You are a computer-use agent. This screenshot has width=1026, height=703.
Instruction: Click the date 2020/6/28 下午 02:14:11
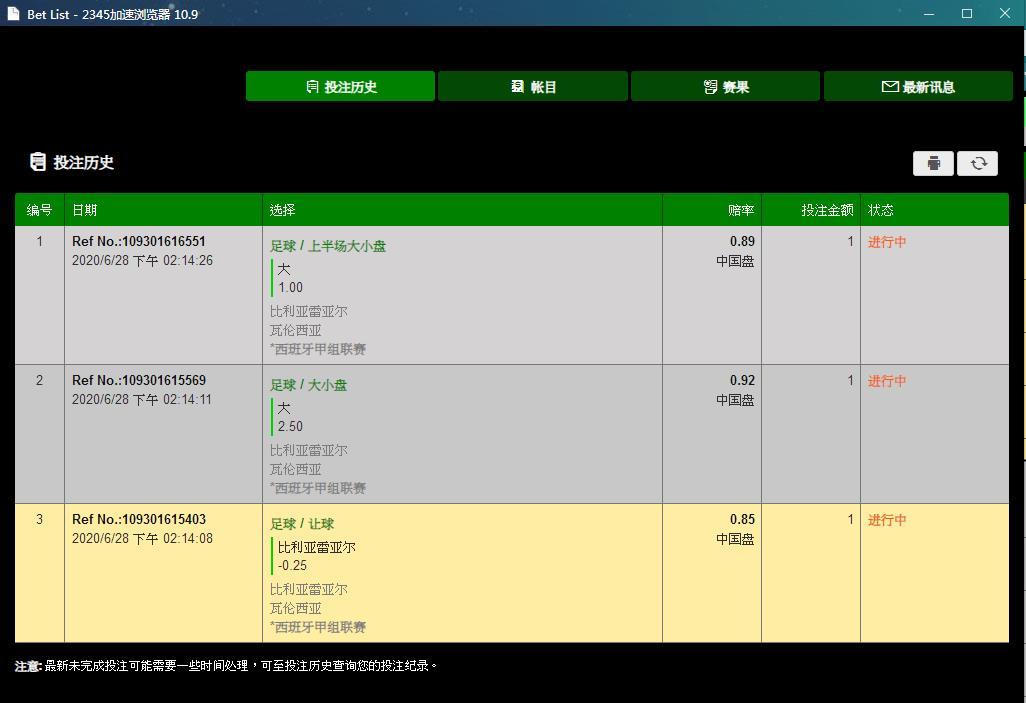(x=142, y=399)
